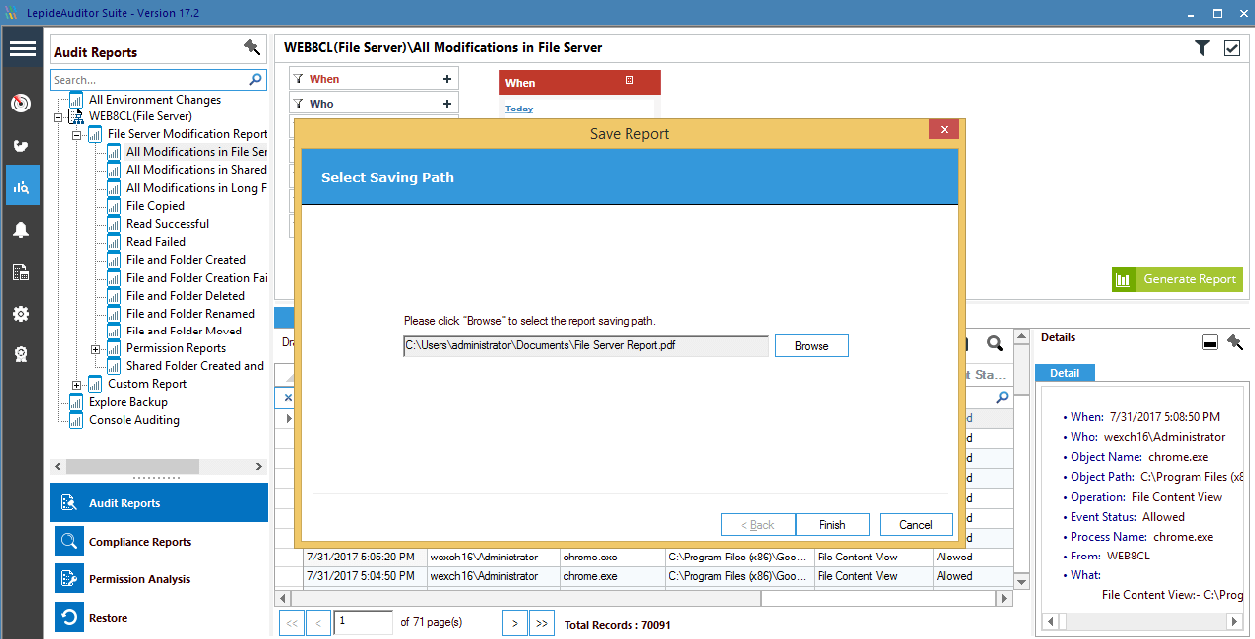Viewport: 1255px width, 639px height.
Task: Click the Restore navigation icon
Action: tap(69, 618)
